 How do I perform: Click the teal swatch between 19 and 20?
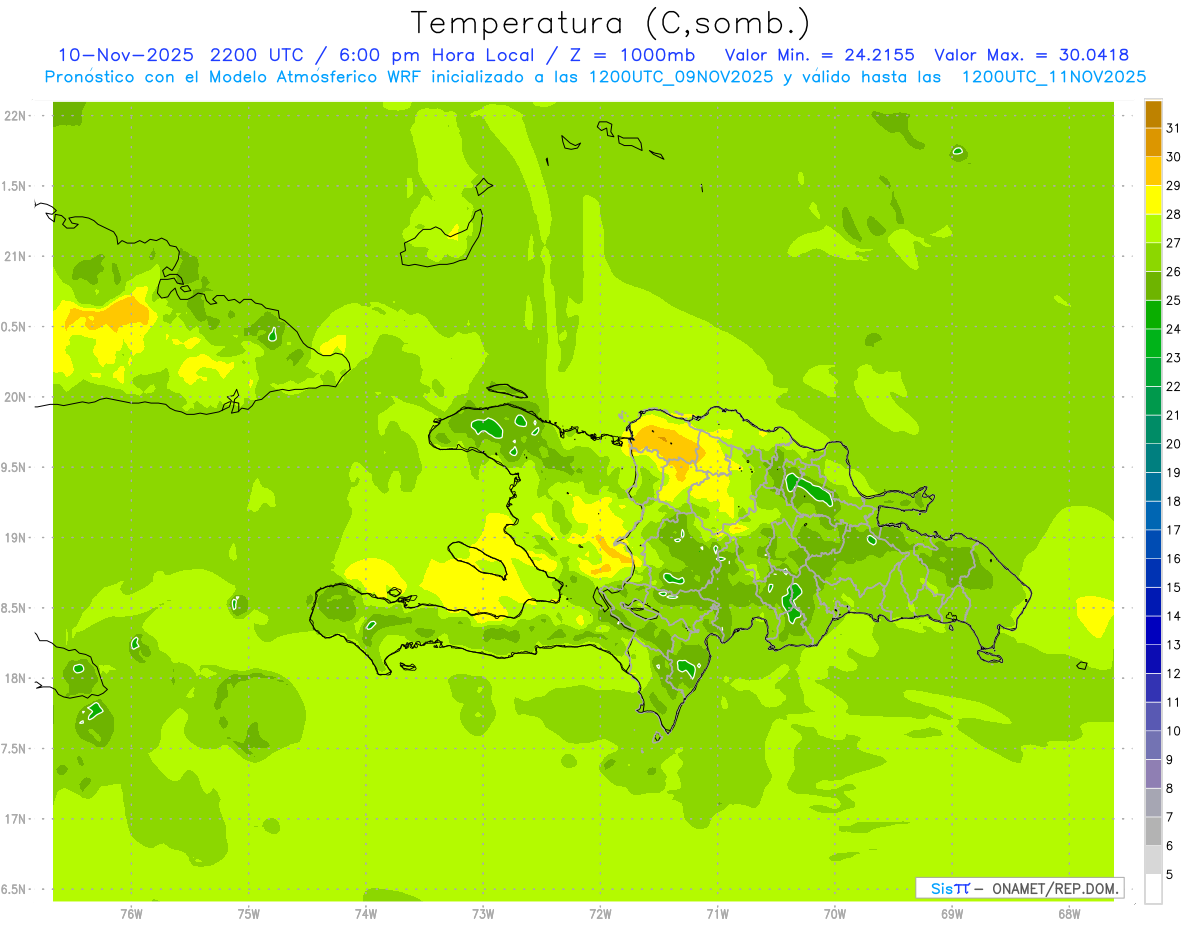pos(1153,458)
